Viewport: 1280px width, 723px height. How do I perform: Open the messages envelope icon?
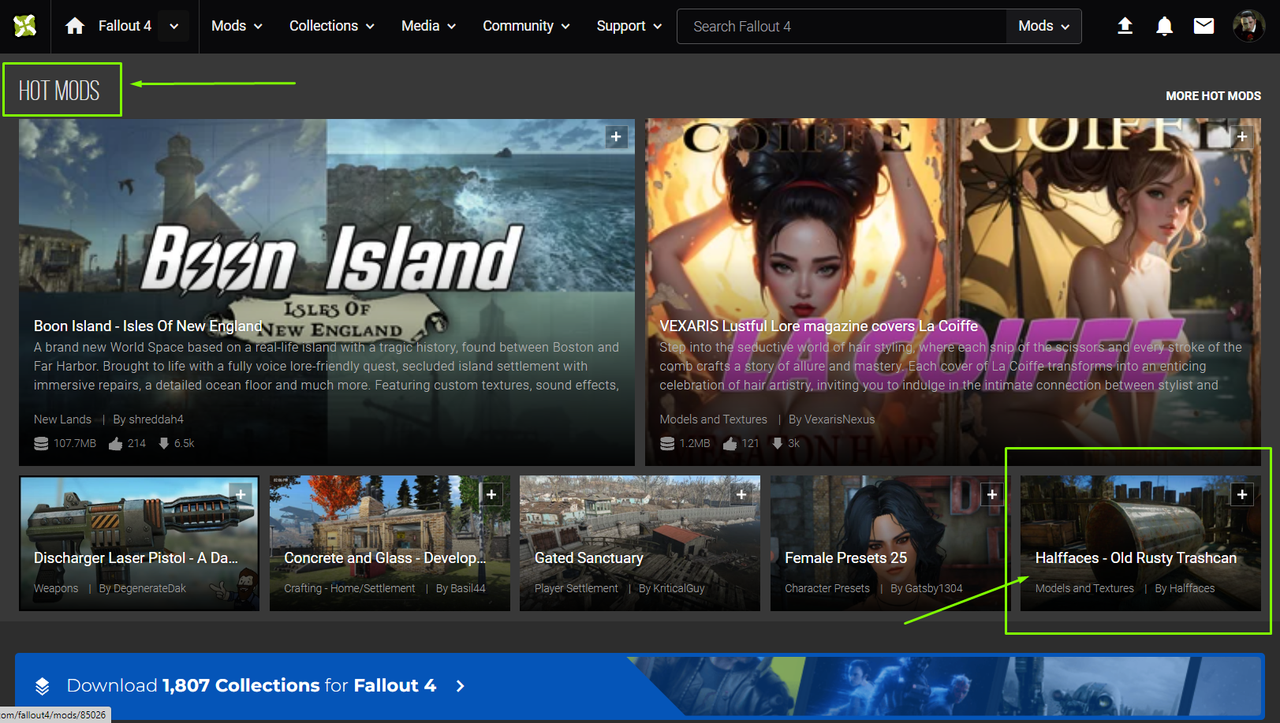[x=1204, y=26]
